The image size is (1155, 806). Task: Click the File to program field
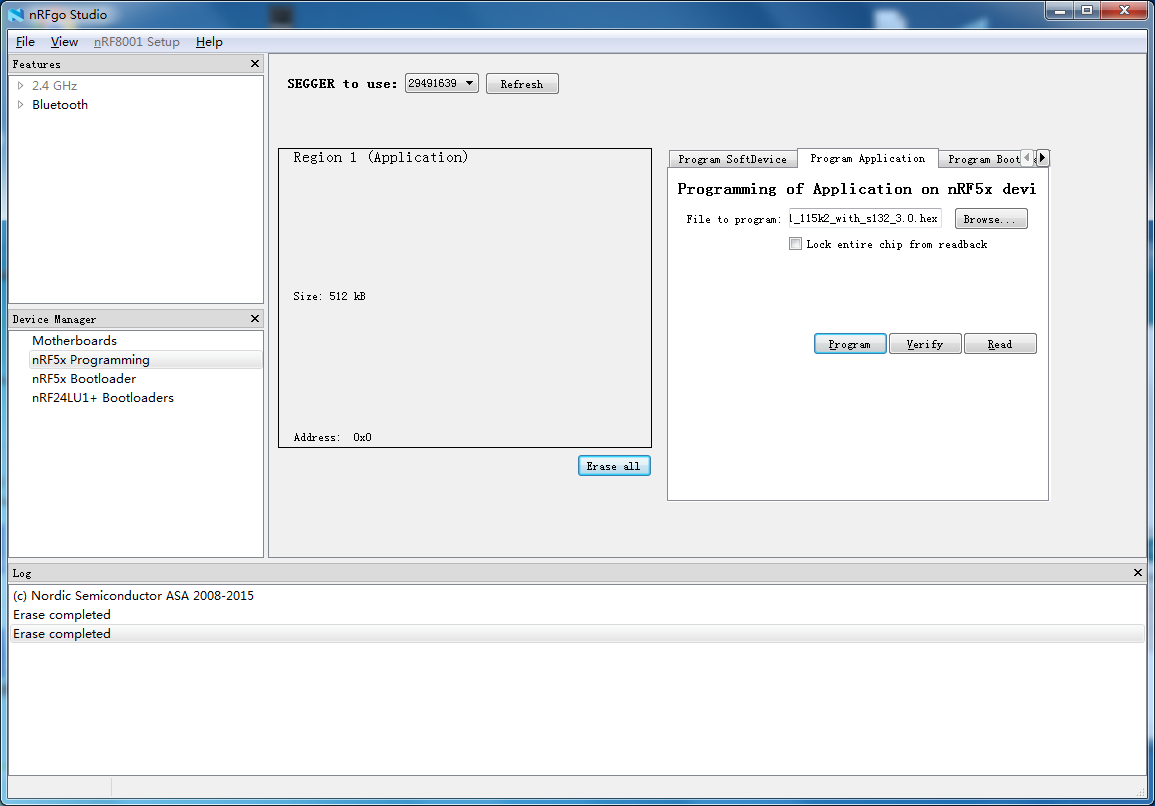(x=865, y=219)
